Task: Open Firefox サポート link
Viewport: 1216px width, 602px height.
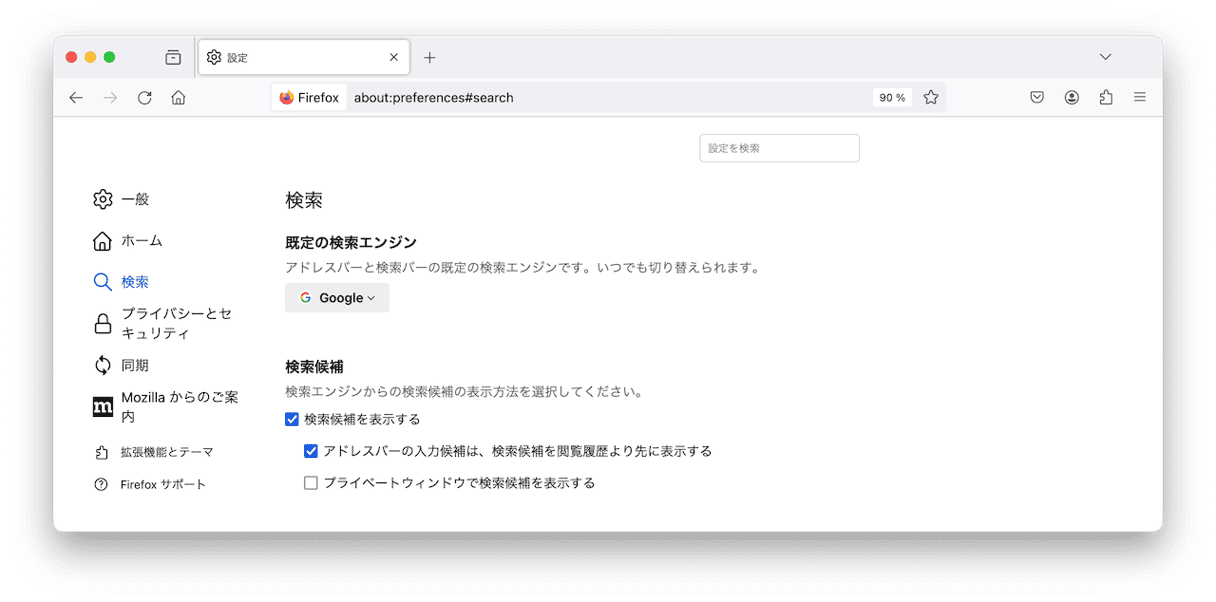Action: tap(162, 484)
